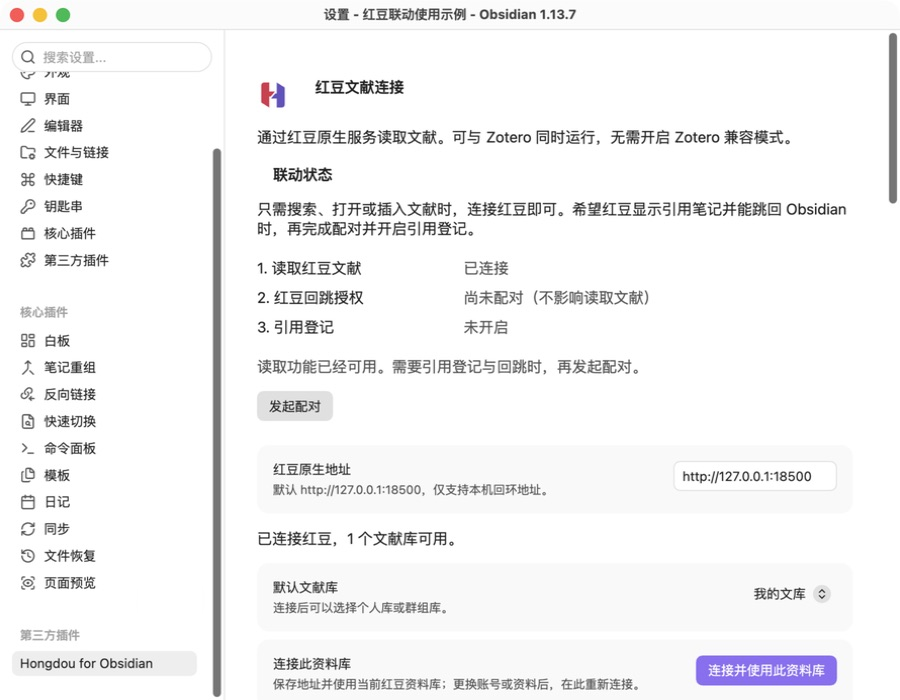This screenshot has width=900, height=700.
Task: Click the 核心插件 box icon
Action: (x=28, y=234)
